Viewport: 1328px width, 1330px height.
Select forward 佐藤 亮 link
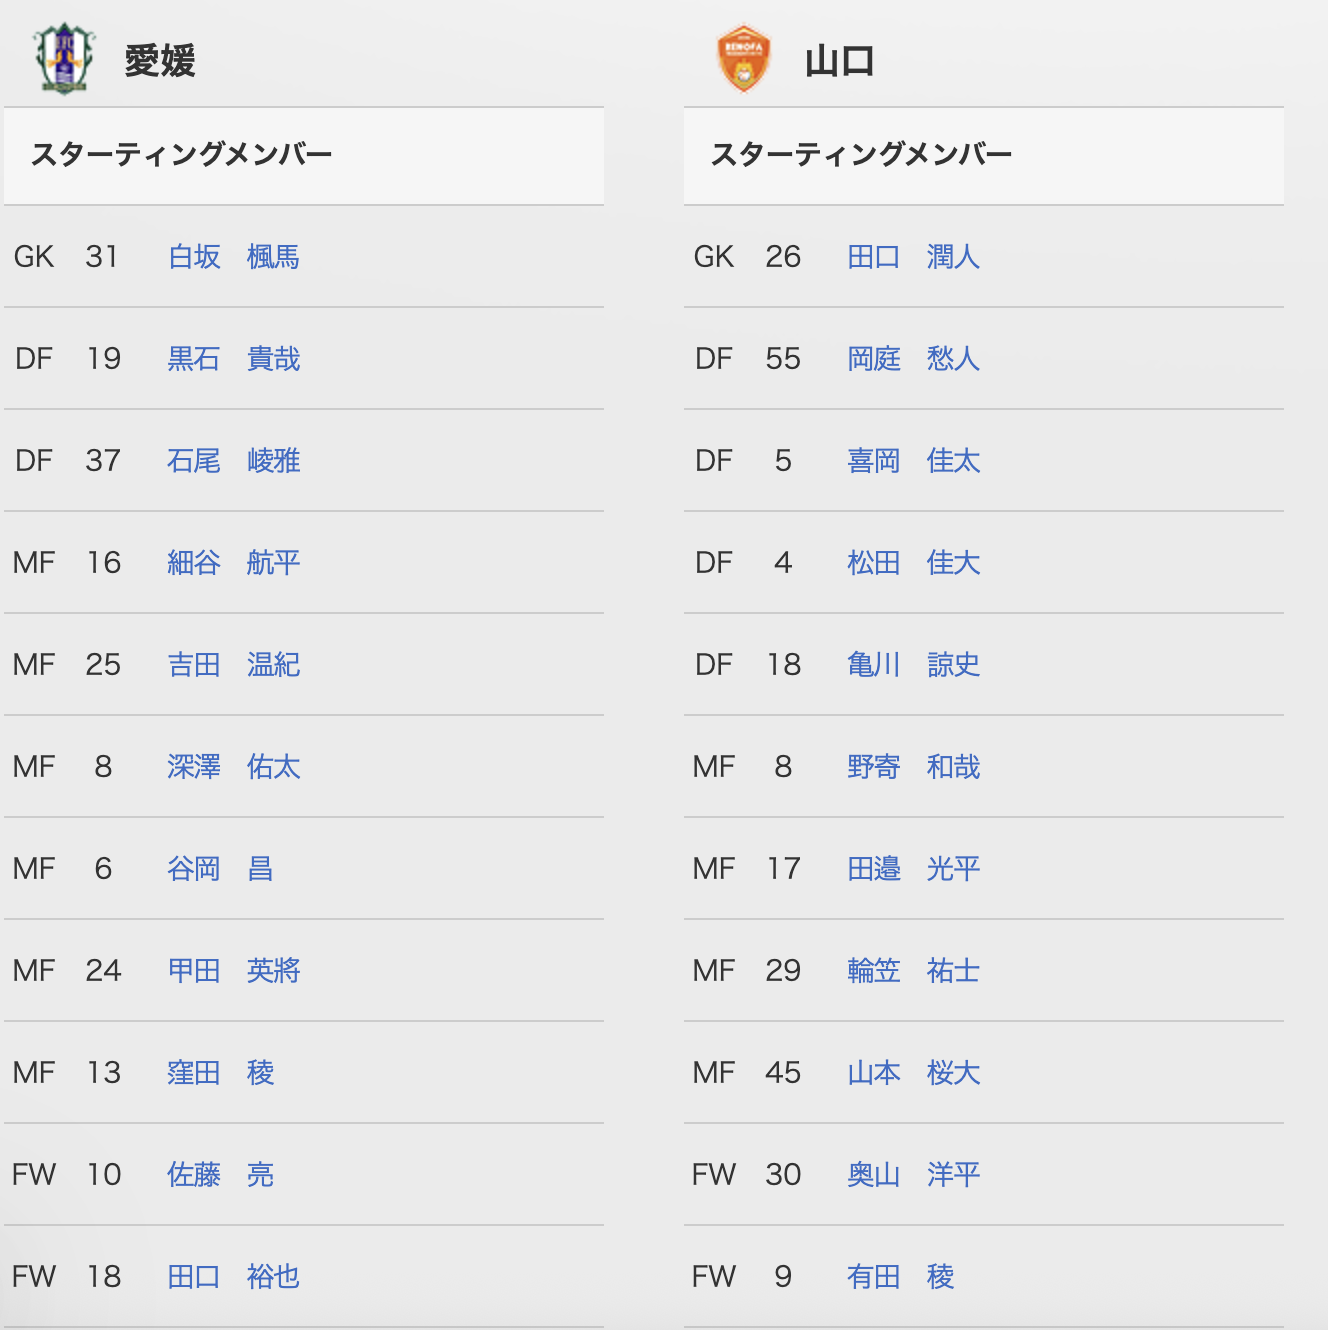220,1175
